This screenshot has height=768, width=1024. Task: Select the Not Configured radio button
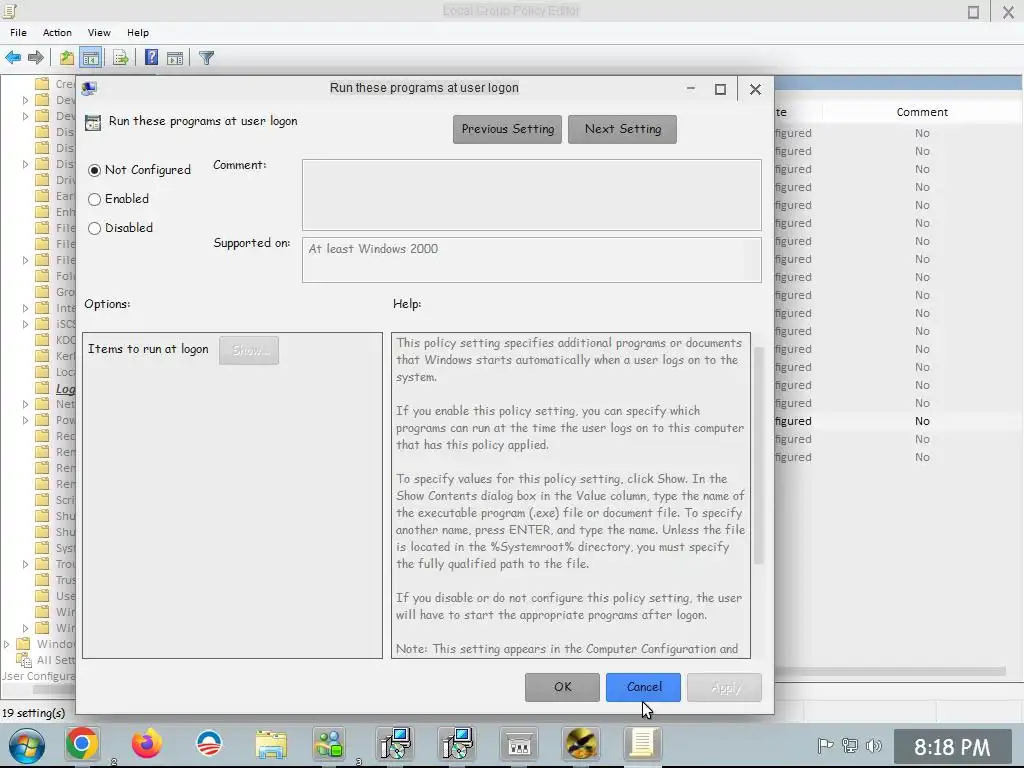pos(94,170)
